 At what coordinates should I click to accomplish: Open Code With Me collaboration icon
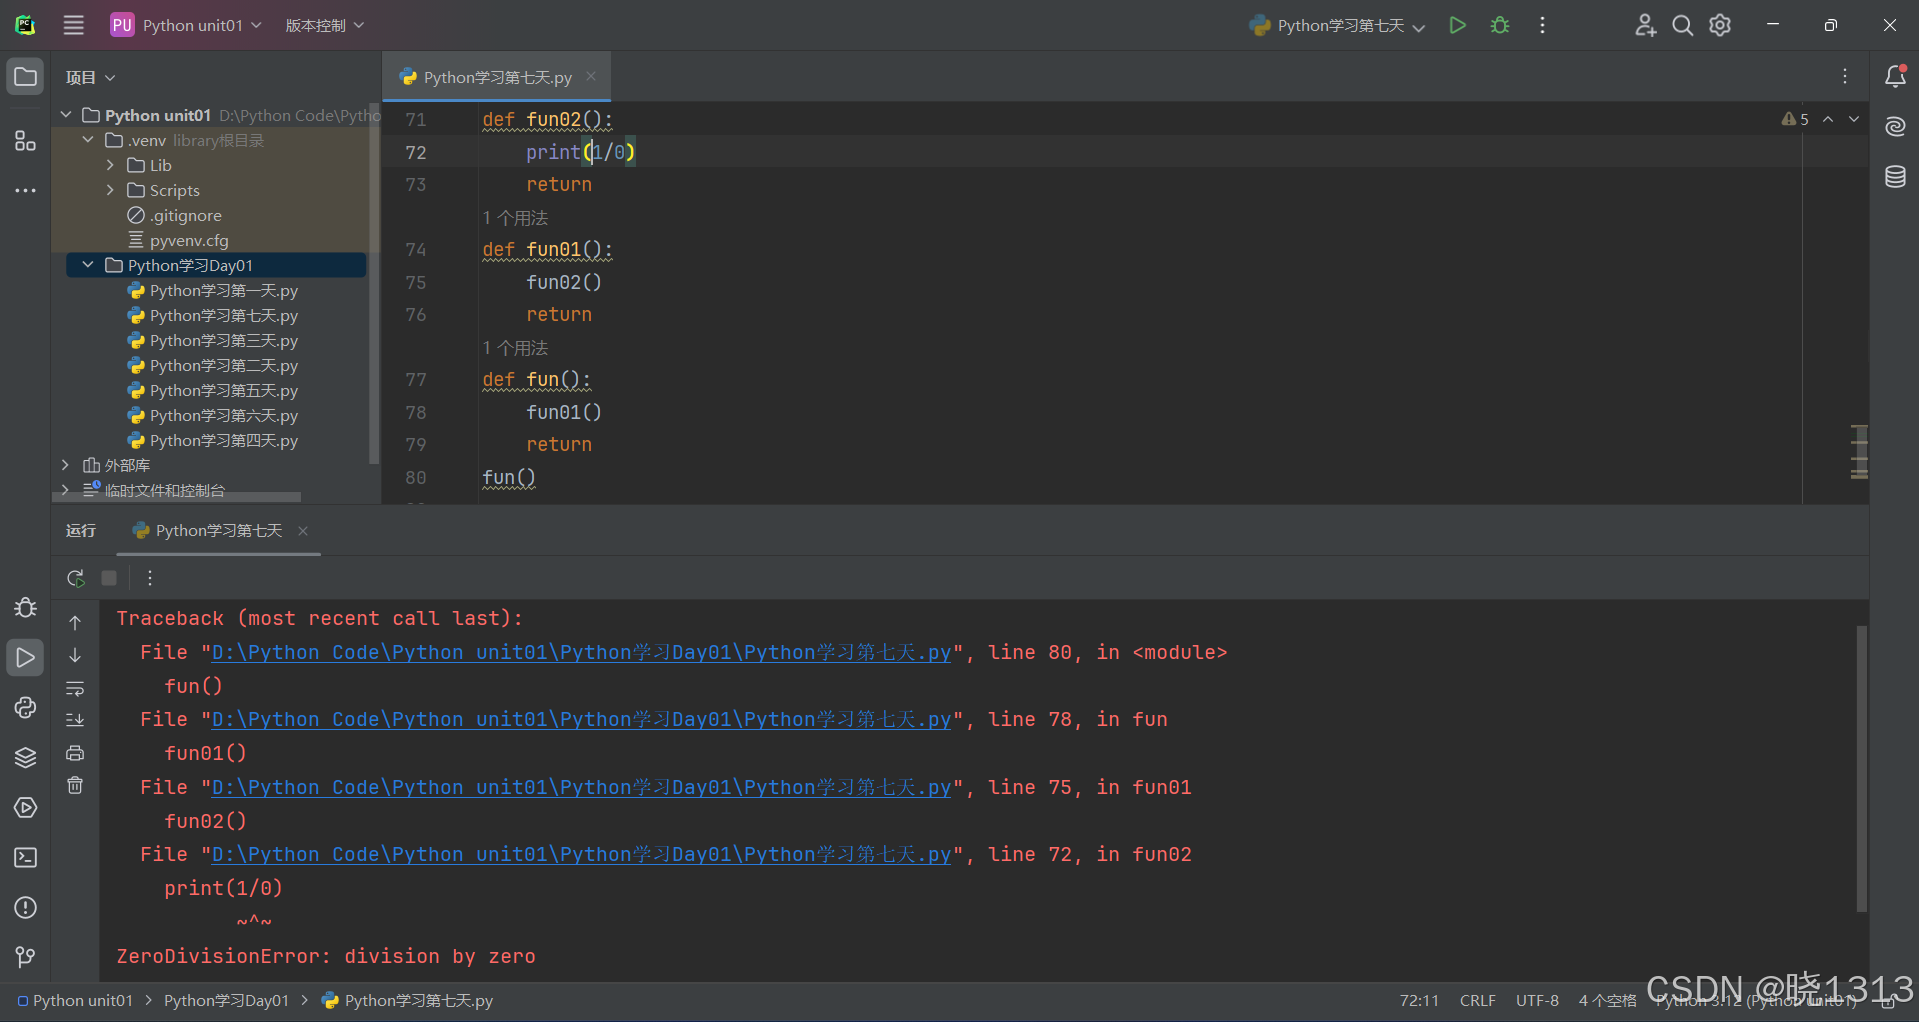click(x=1645, y=25)
